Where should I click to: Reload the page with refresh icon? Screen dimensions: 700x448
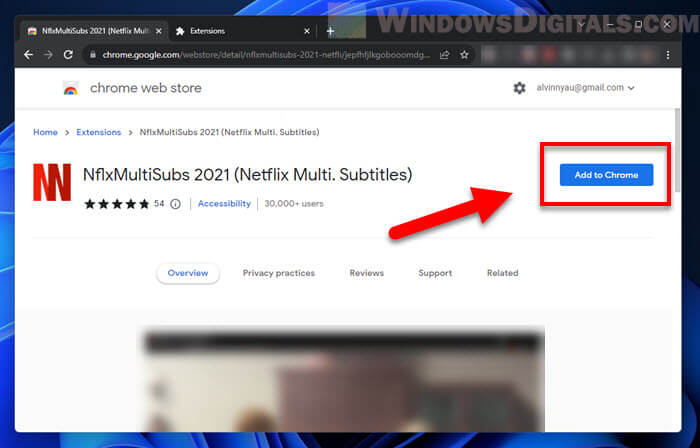(x=68, y=54)
